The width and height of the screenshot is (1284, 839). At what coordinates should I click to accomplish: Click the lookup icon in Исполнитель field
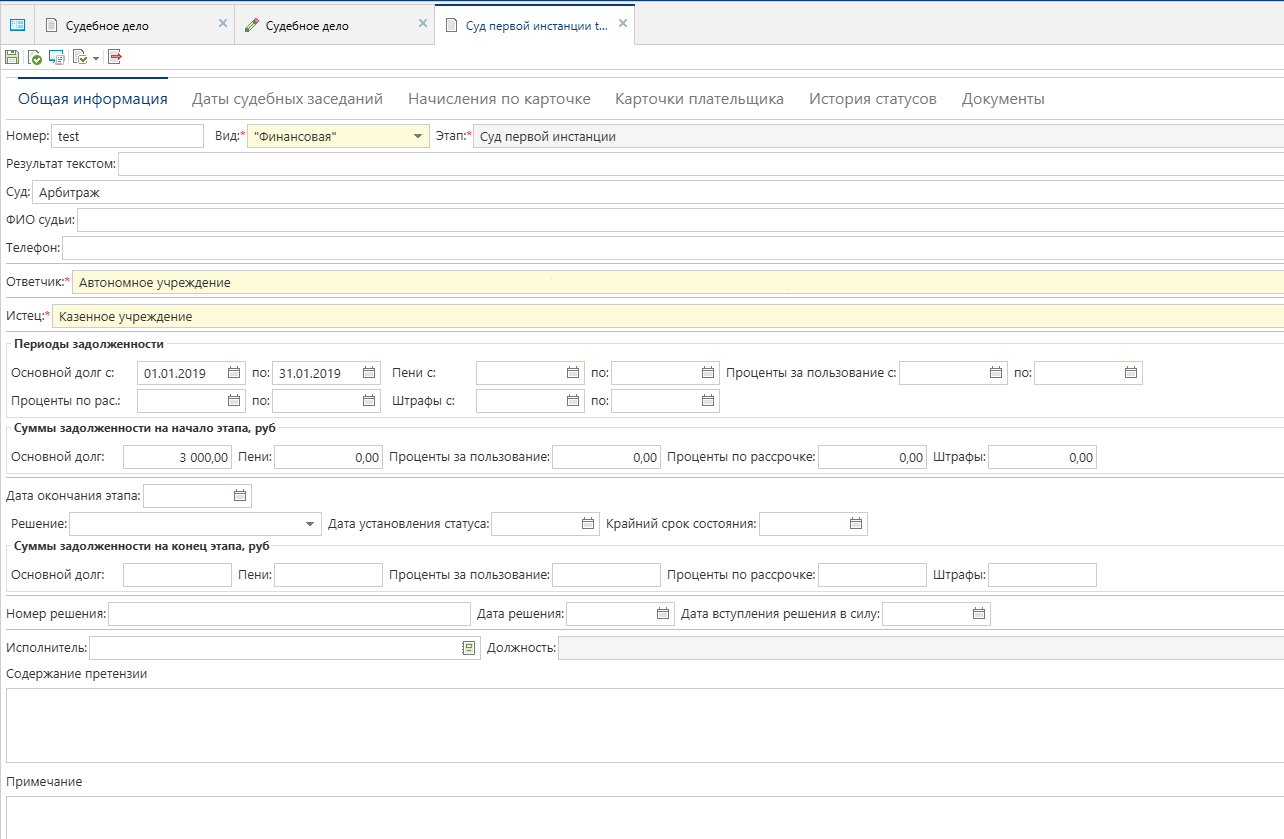point(468,648)
